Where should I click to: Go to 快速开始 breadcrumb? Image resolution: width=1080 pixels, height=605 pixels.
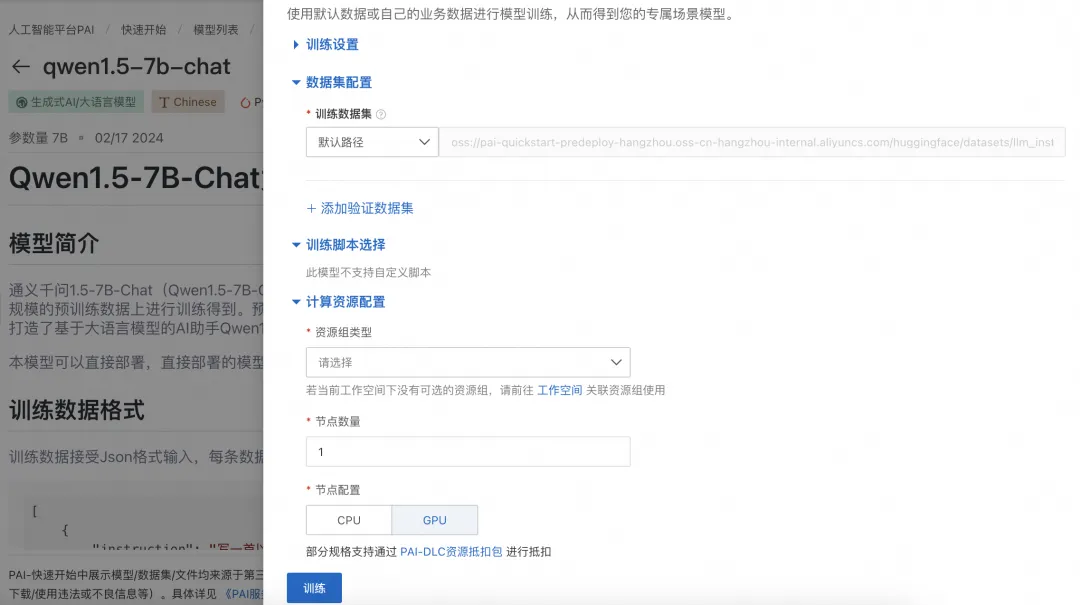coord(143,30)
